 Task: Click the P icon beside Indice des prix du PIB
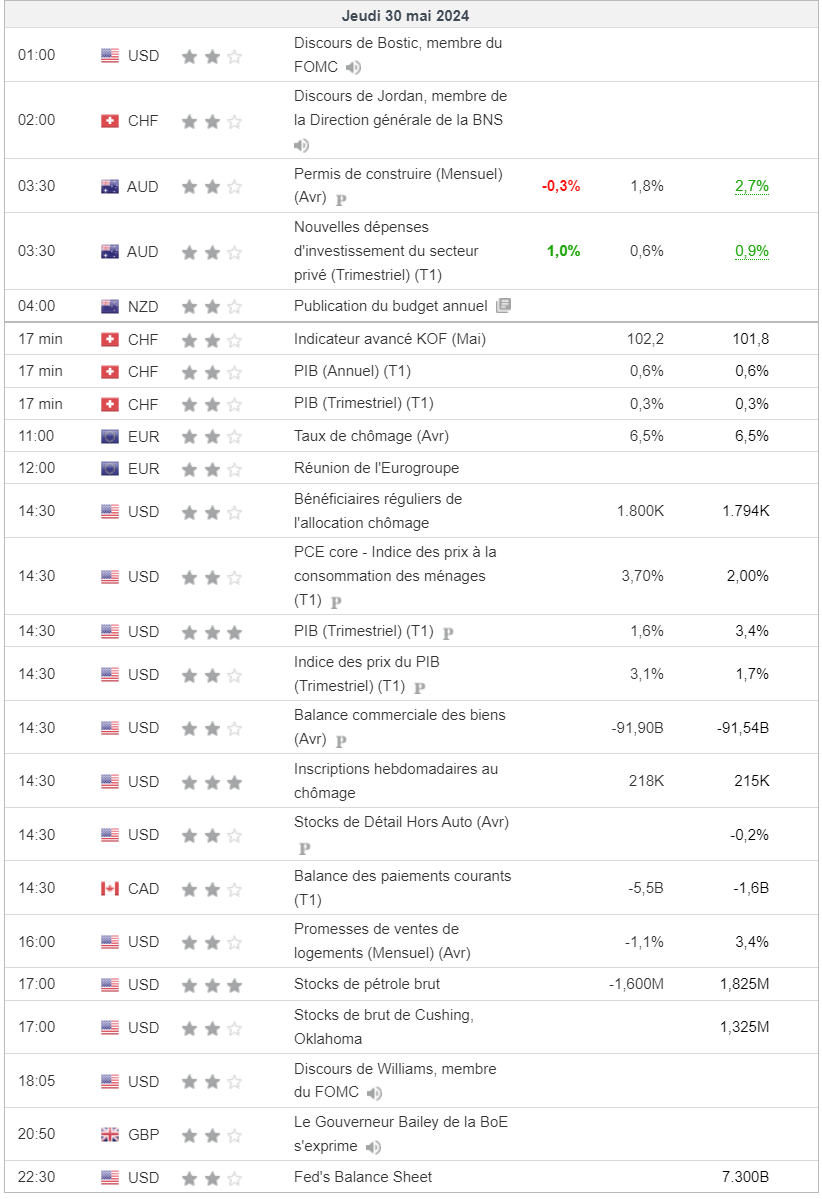coord(419,687)
